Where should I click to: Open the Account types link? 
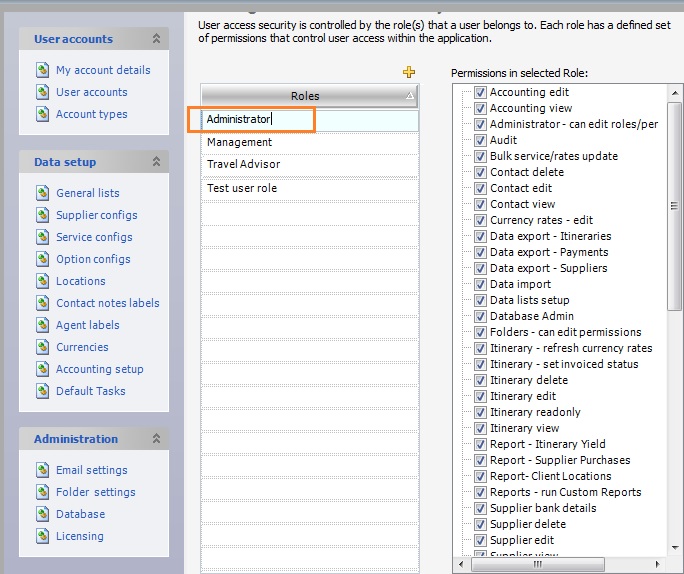(x=91, y=114)
